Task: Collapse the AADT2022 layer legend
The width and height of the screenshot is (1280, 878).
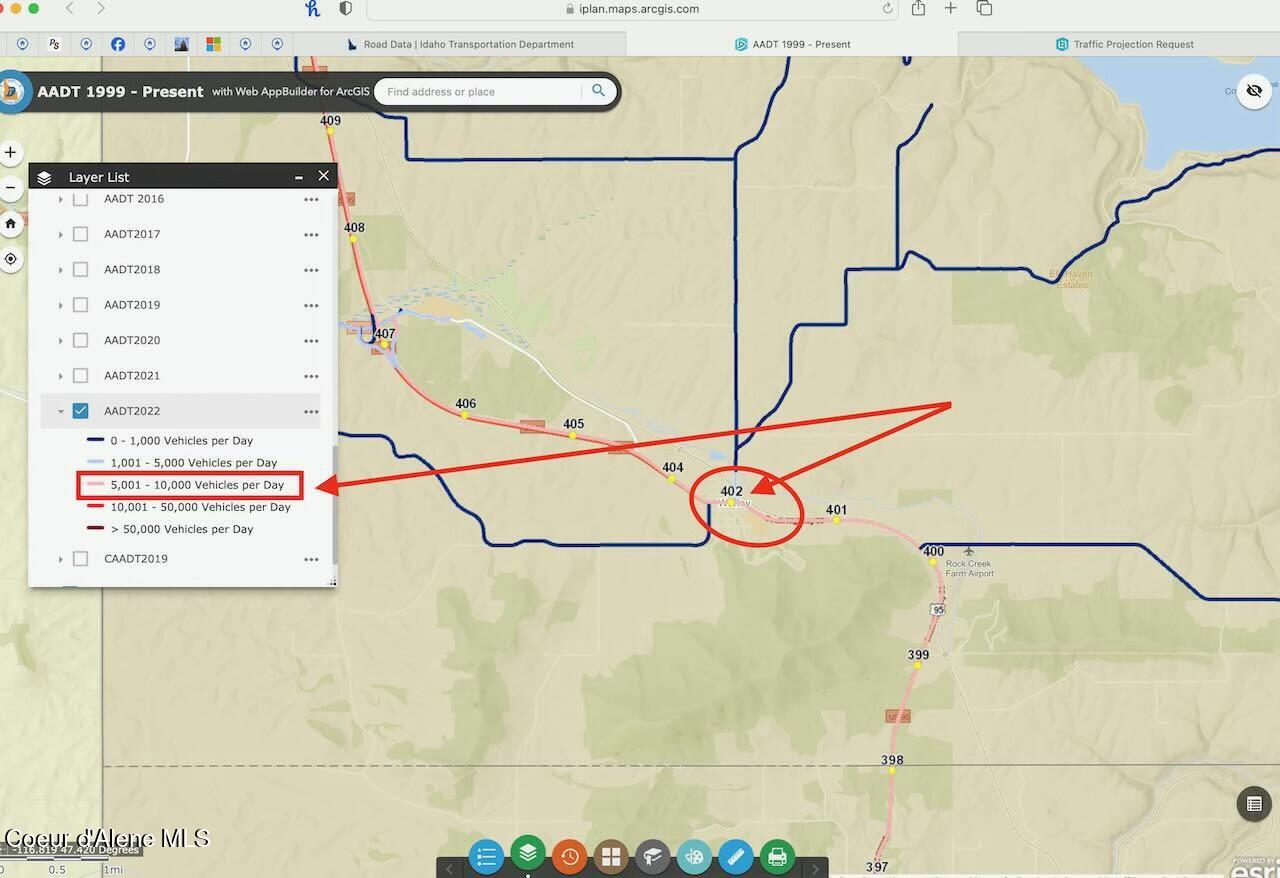Action: [61, 411]
